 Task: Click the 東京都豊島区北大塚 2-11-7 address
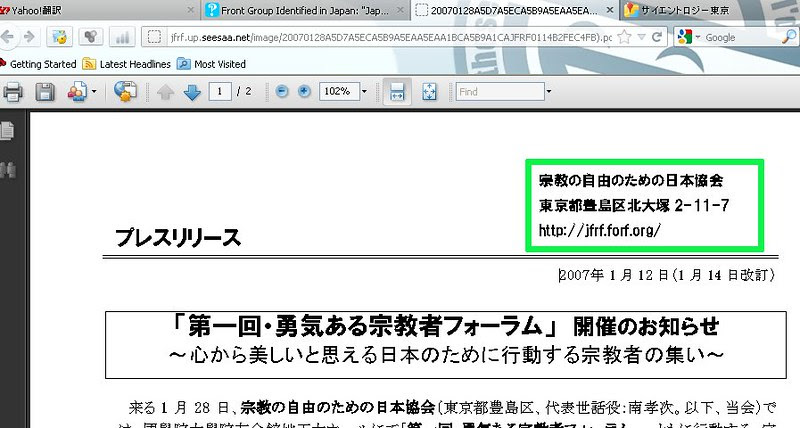634,206
